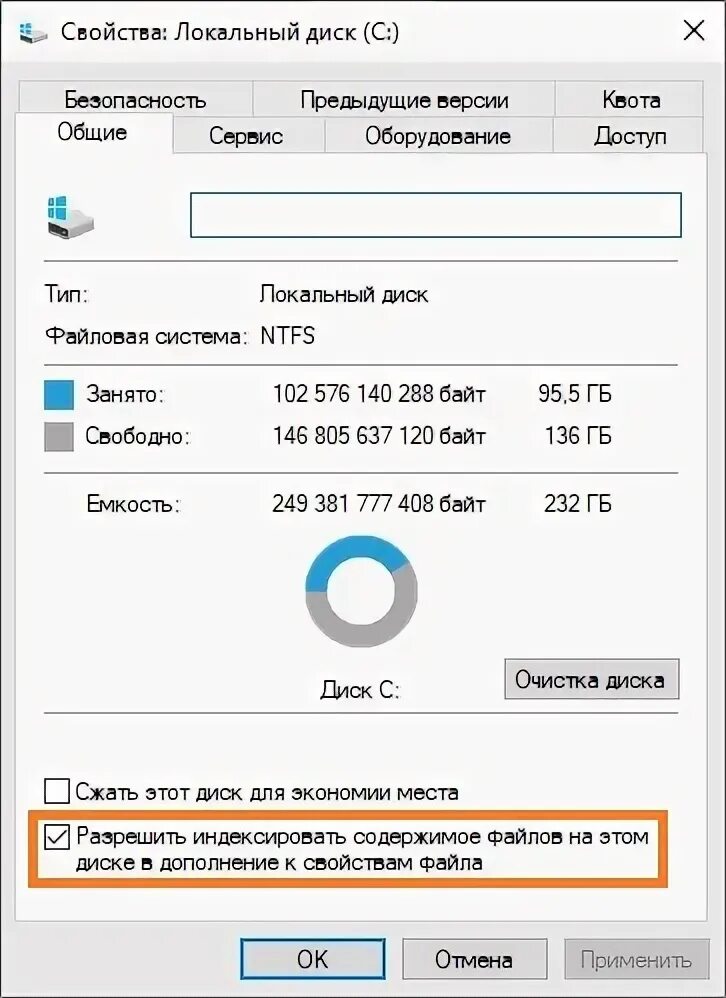
Task: Close the disk properties dialog
Action: [693, 31]
